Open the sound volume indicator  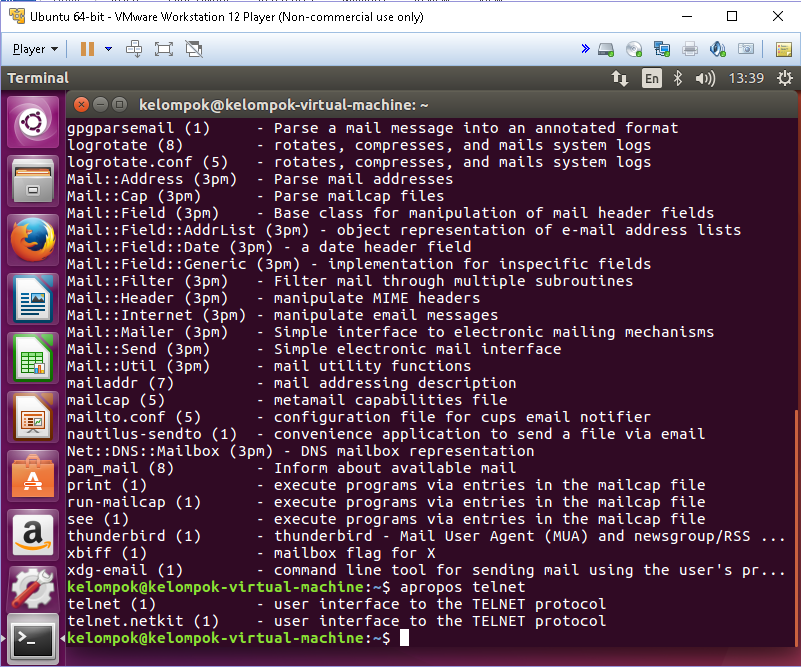705,78
